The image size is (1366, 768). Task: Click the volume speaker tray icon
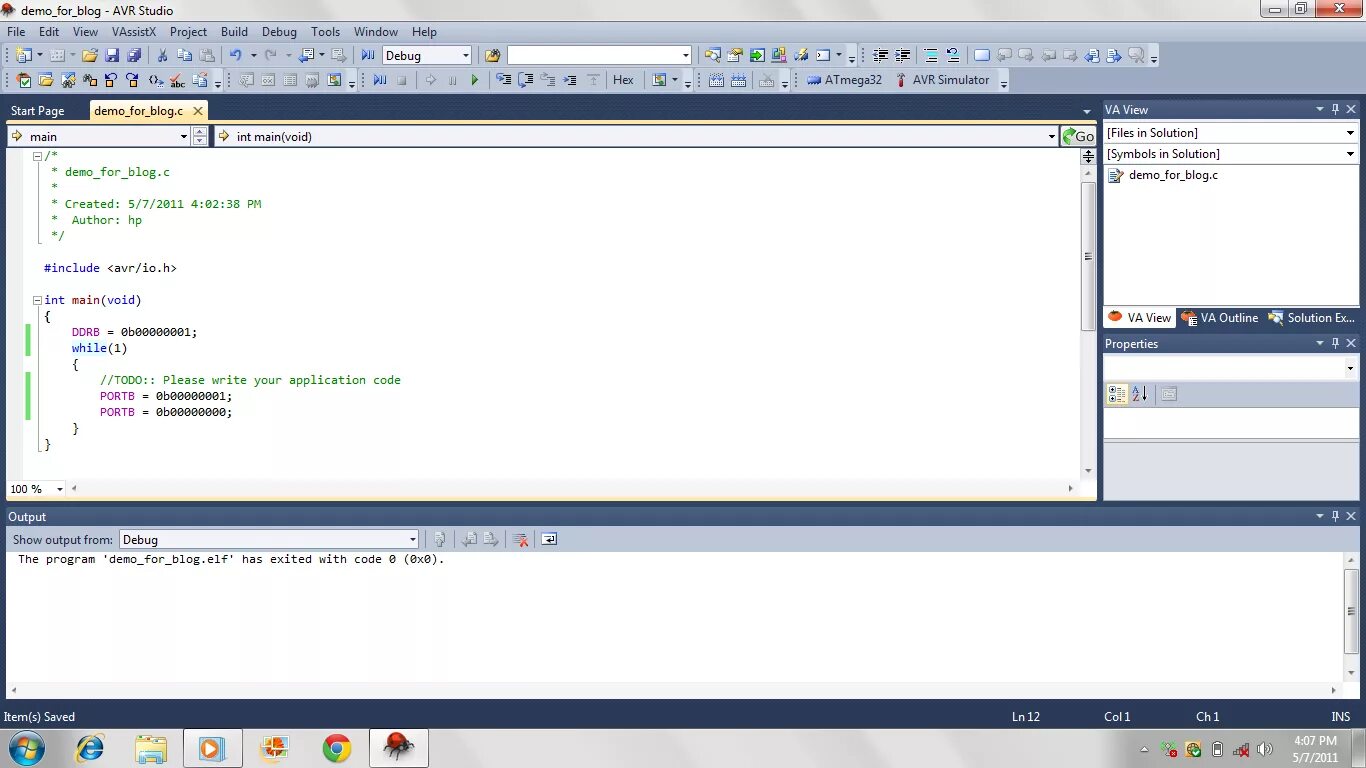tap(1265, 749)
